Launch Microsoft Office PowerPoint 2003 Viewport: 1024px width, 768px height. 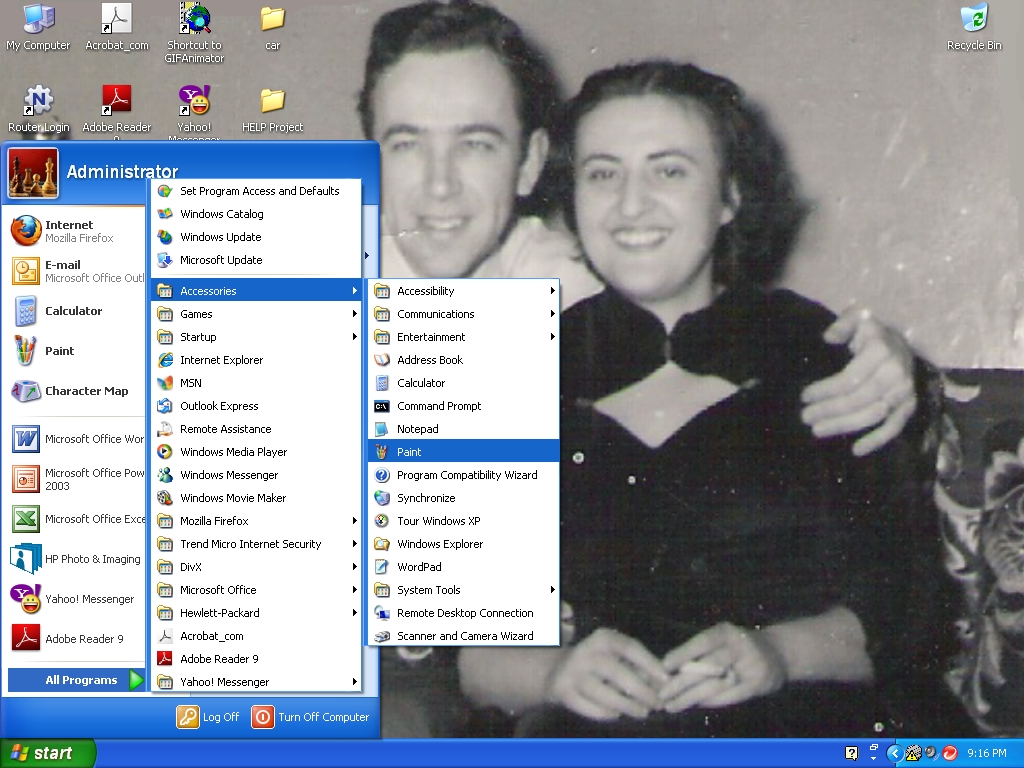pos(74,479)
